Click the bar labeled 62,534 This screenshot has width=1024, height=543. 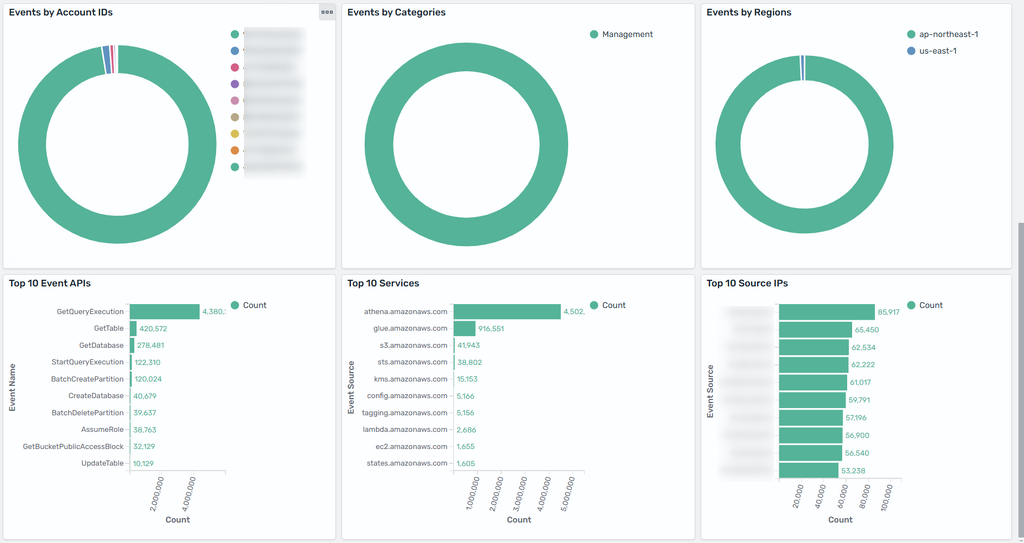pos(814,347)
